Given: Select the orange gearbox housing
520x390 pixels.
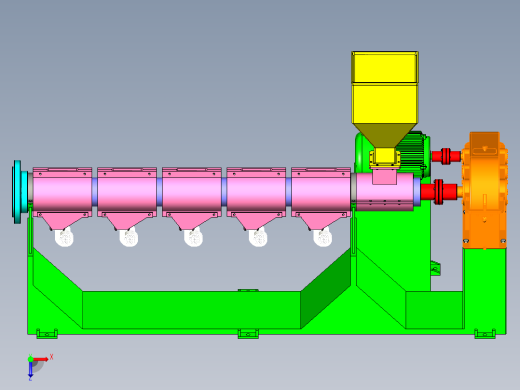Looking at the screenshot, I should [x=485, y=190].
